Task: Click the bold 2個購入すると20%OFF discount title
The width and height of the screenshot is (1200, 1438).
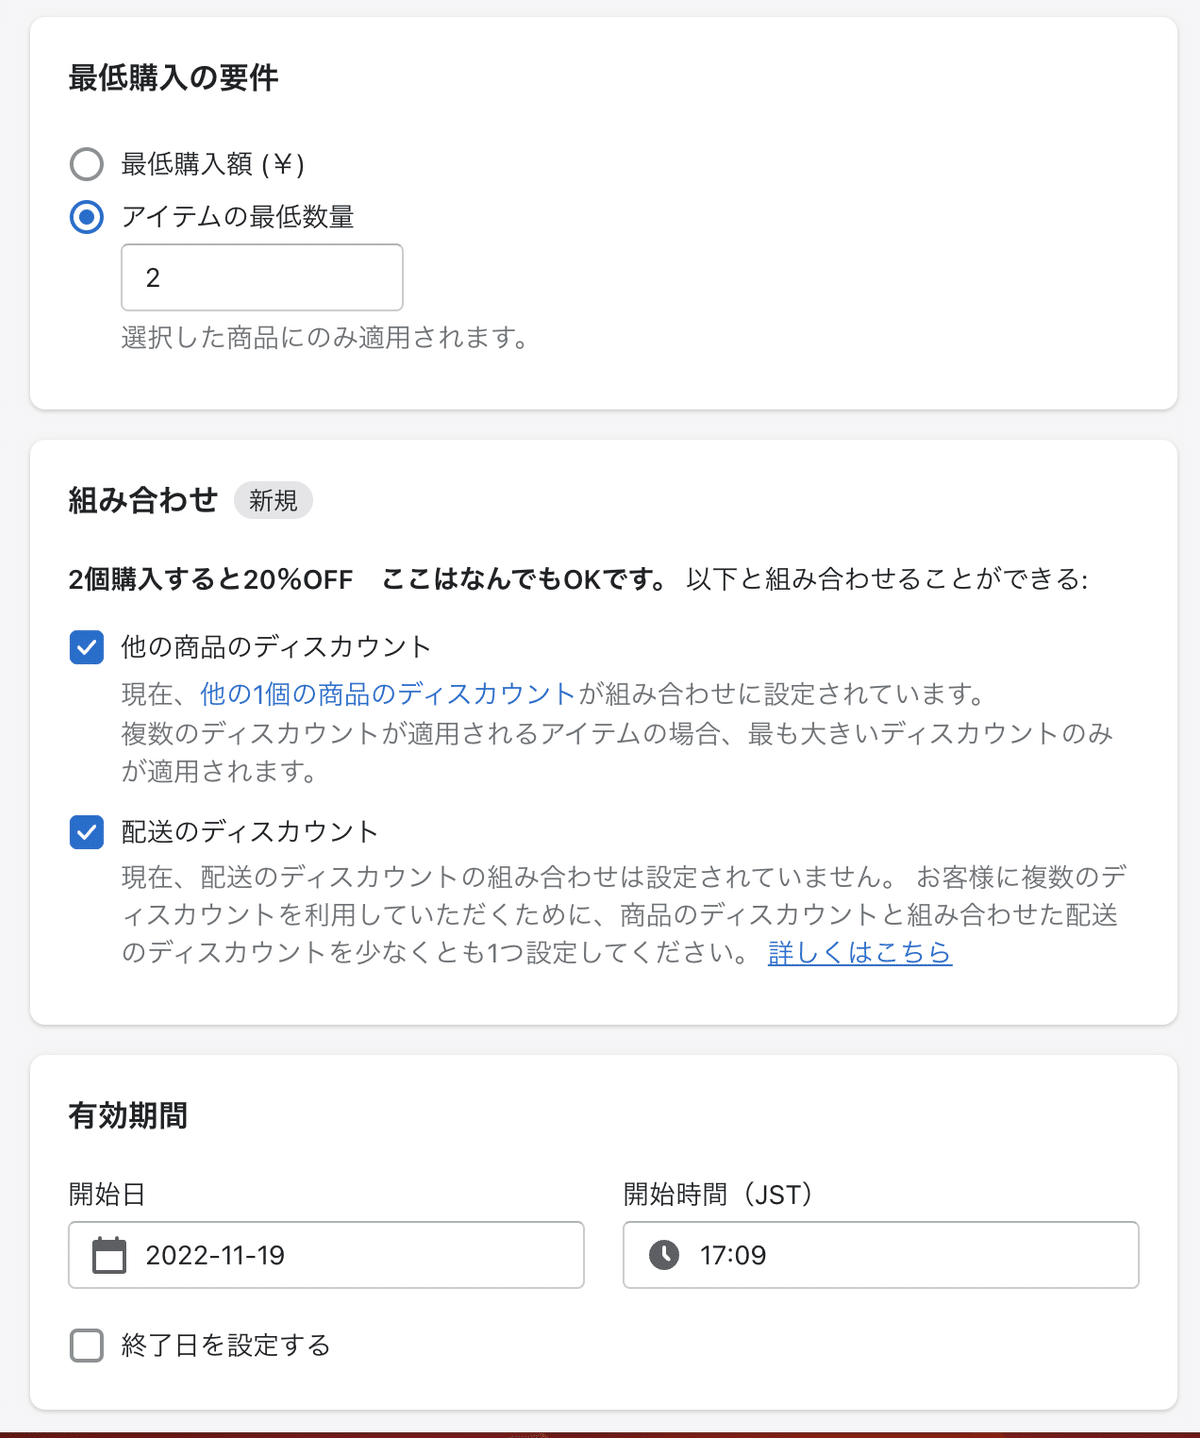Action: (x=211, y=579)
